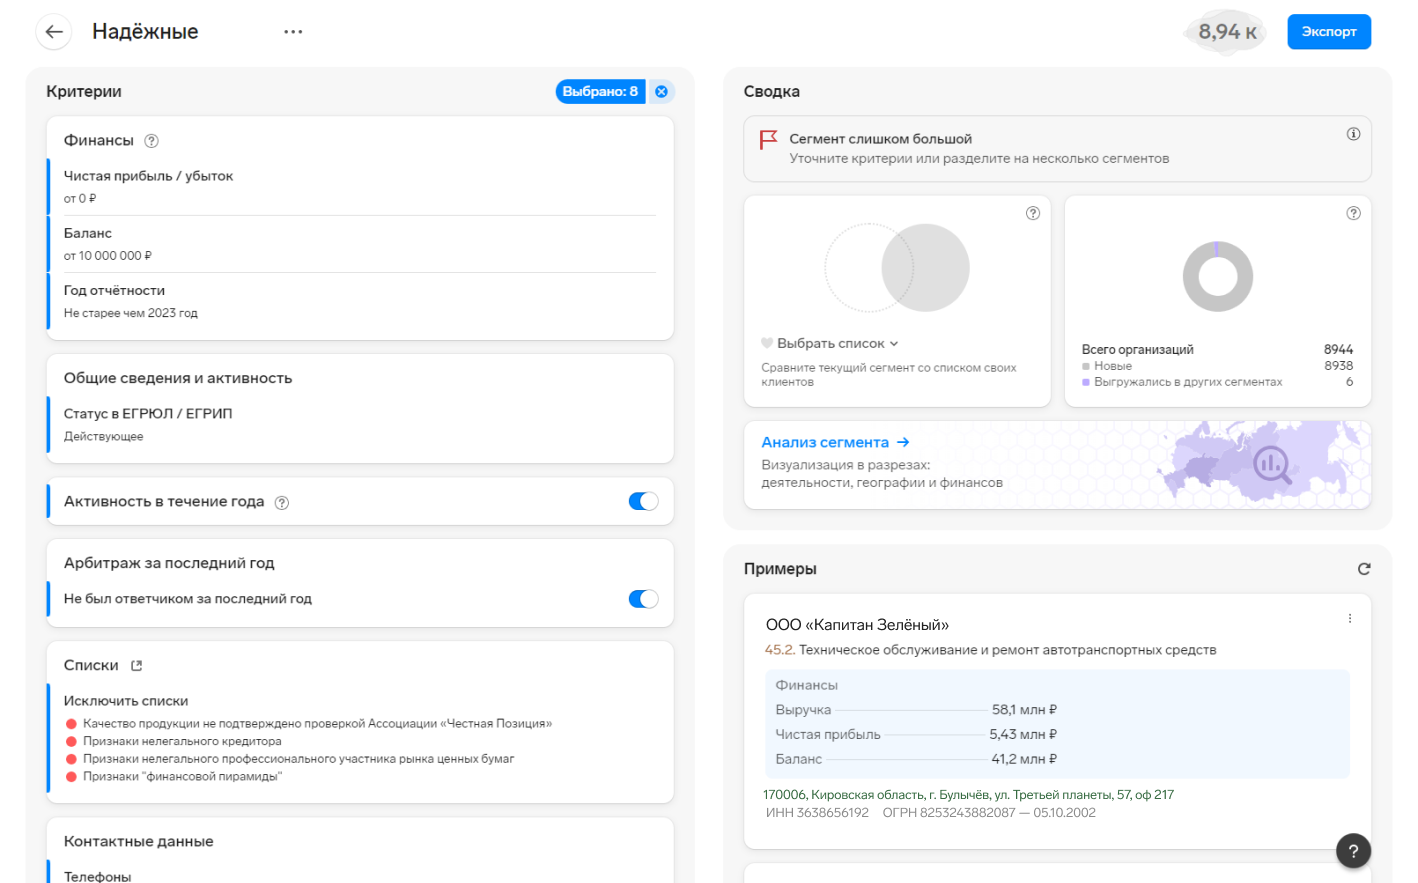Open kebab menu for ООО Капитан Зелёный

pyautogui.click(x=1350, y=619)
